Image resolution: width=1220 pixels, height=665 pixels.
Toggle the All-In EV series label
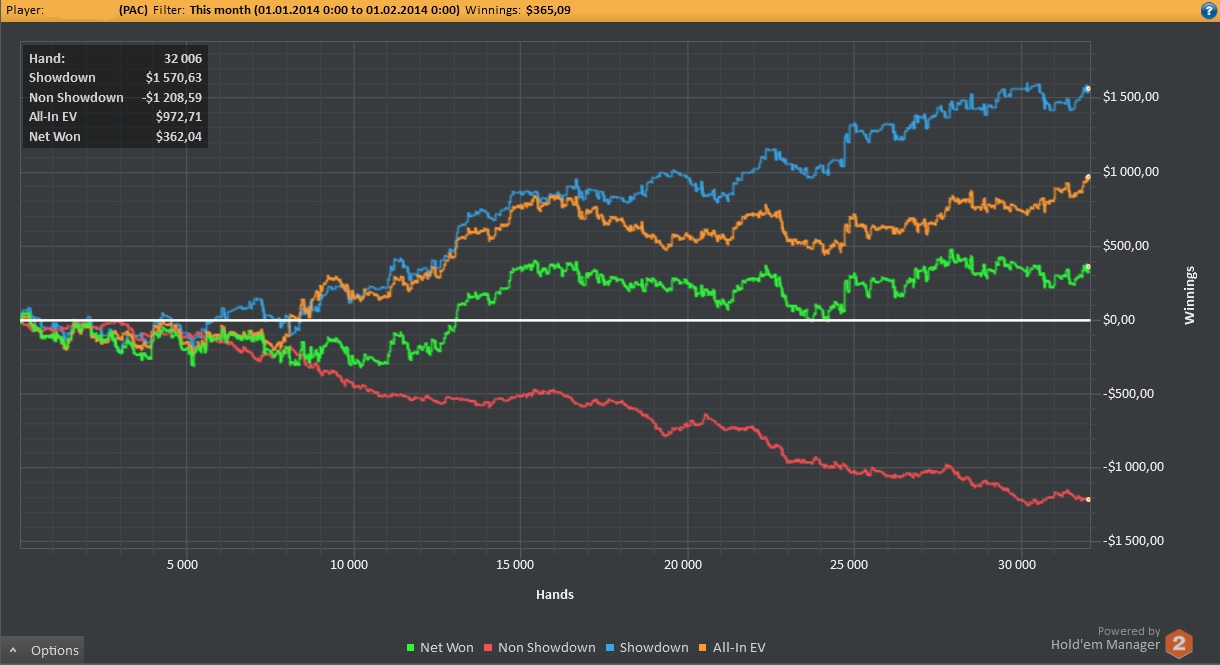click(x=738, y=648)
